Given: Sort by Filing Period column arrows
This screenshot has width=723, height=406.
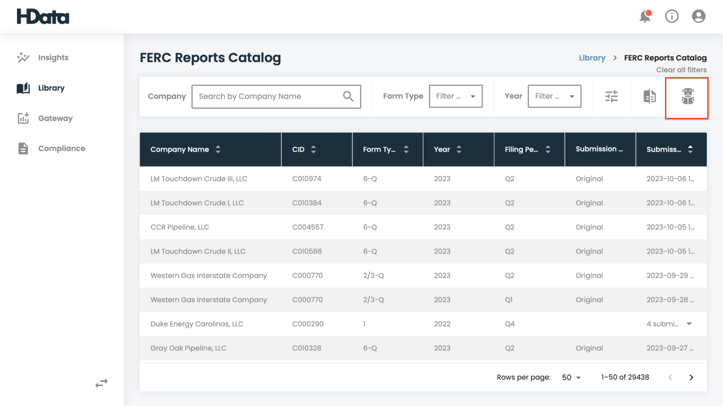Looking at the screenshot, I should tap(548, 149).
